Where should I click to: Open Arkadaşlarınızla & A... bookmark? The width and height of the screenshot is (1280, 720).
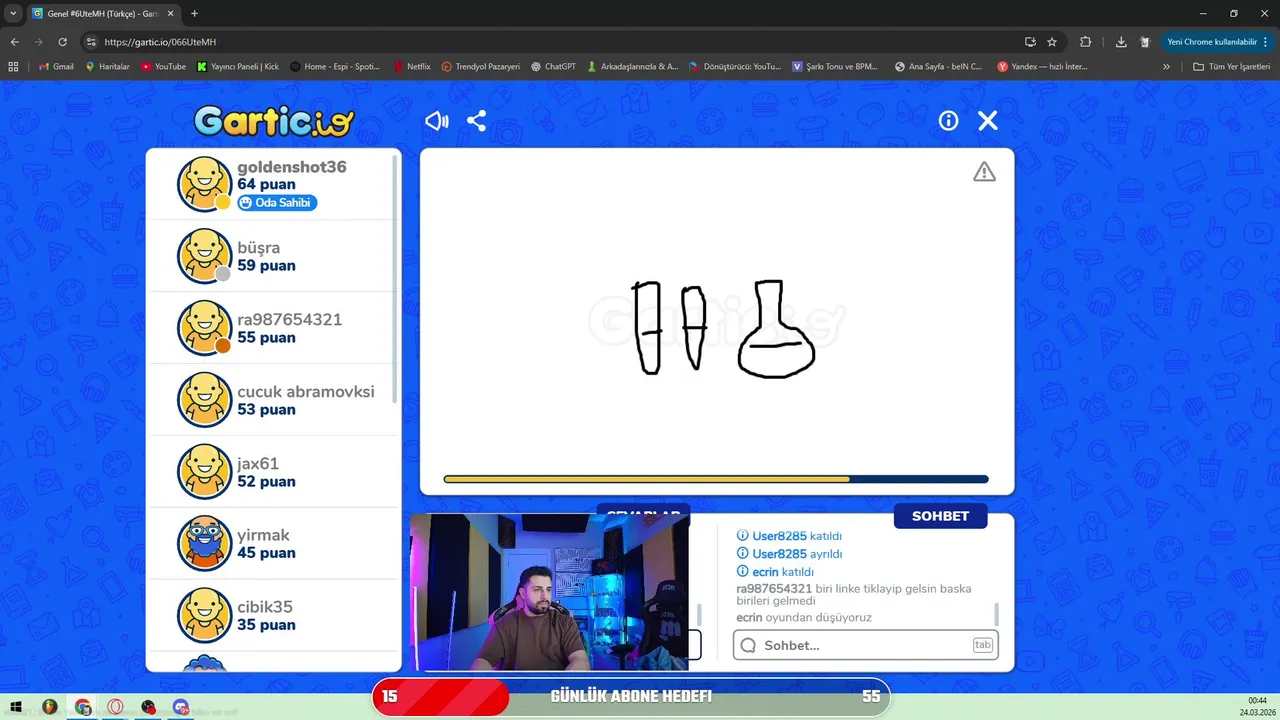pyautogui.click(x=633, y=67)
